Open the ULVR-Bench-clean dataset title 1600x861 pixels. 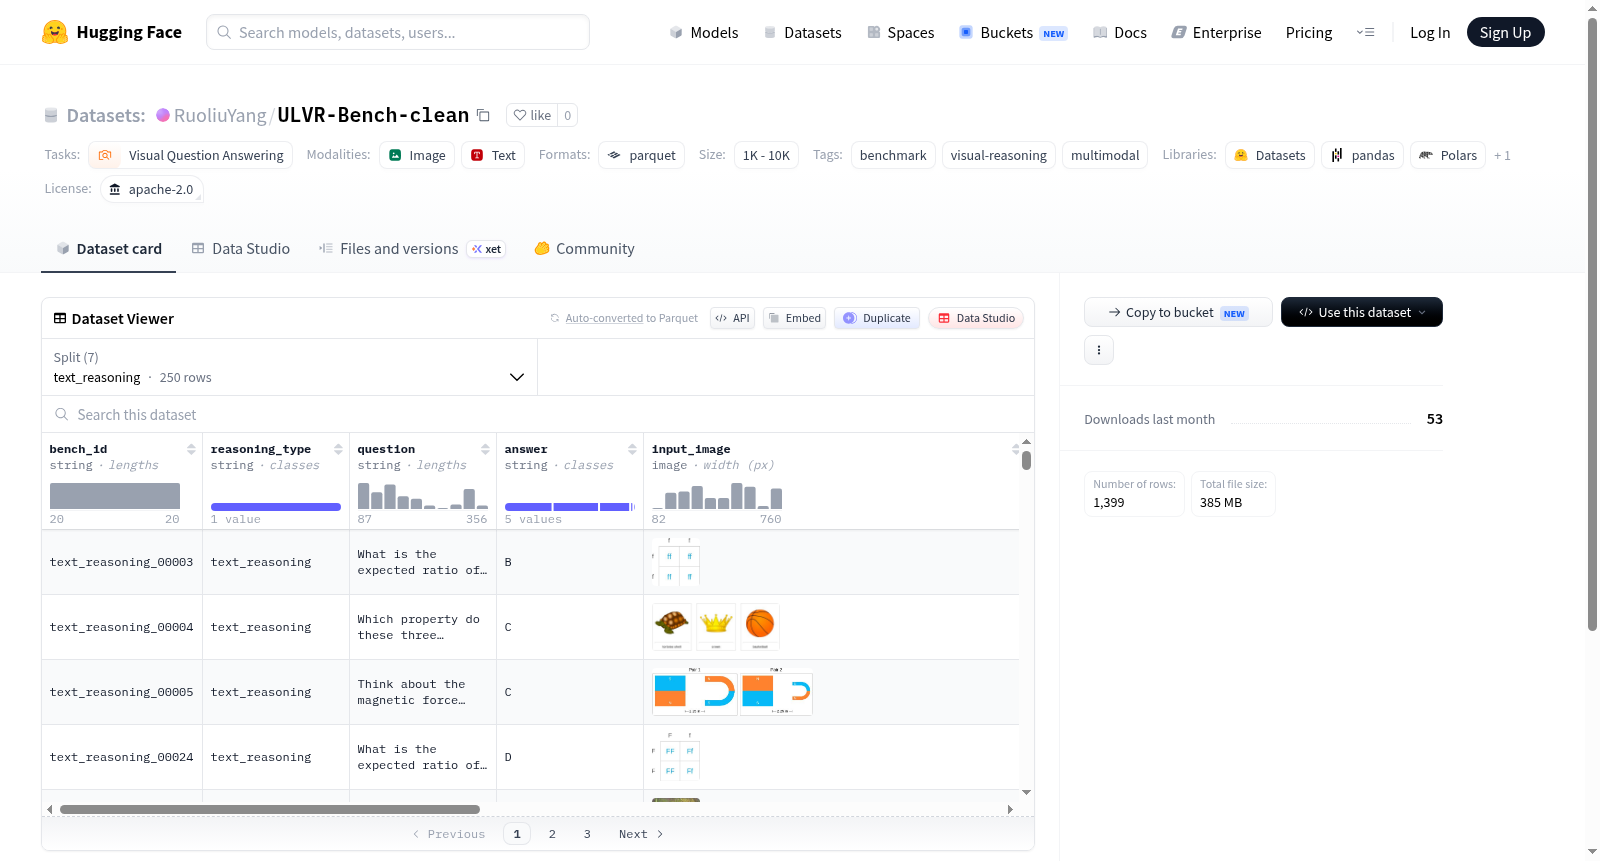[x=373, y=115]
